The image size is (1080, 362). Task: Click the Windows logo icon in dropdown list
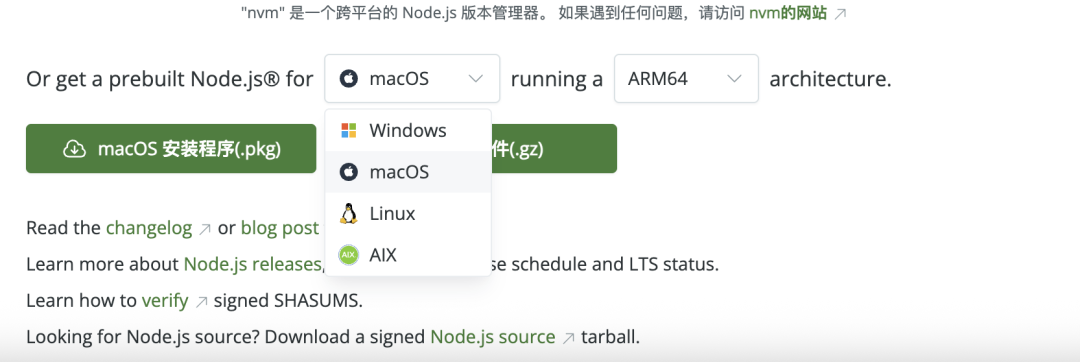[x=349, y=130]
